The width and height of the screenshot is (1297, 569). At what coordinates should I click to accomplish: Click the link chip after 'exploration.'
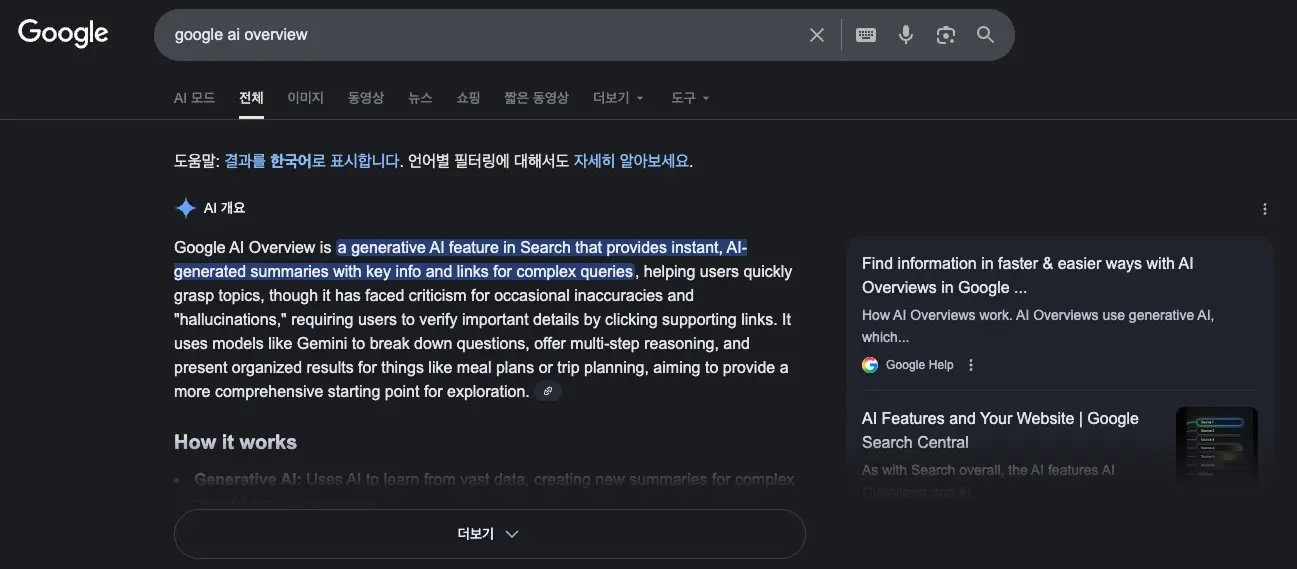(547, 392)
